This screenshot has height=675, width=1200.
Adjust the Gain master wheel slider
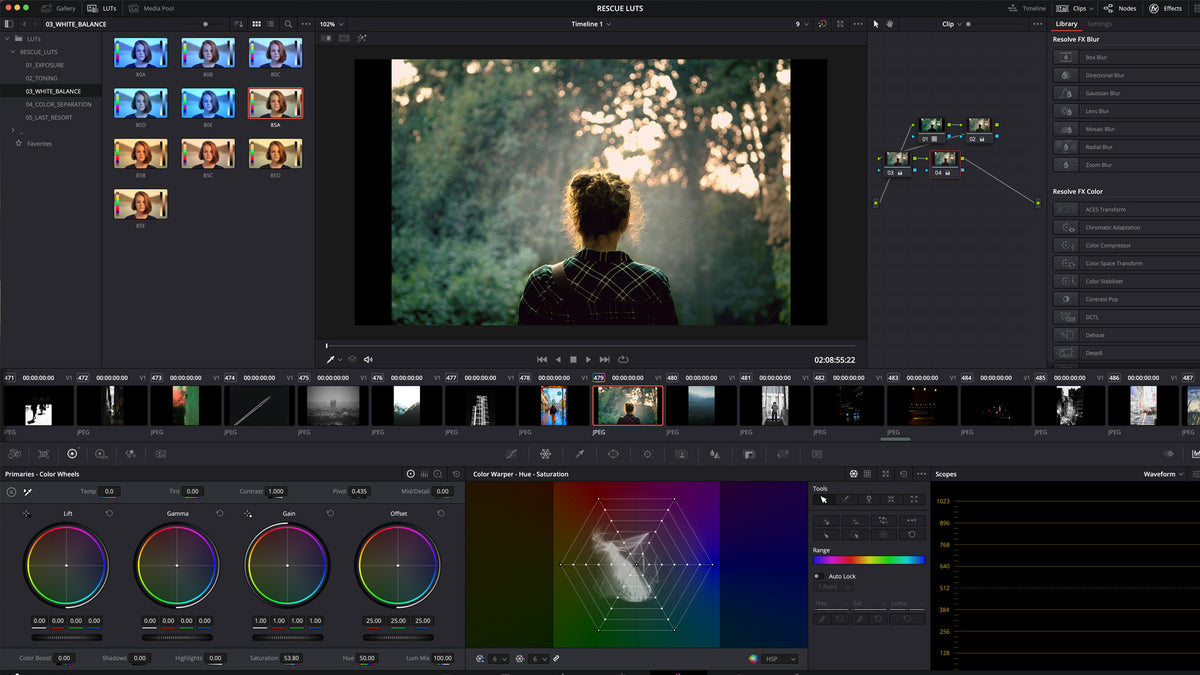pos(288,637)
